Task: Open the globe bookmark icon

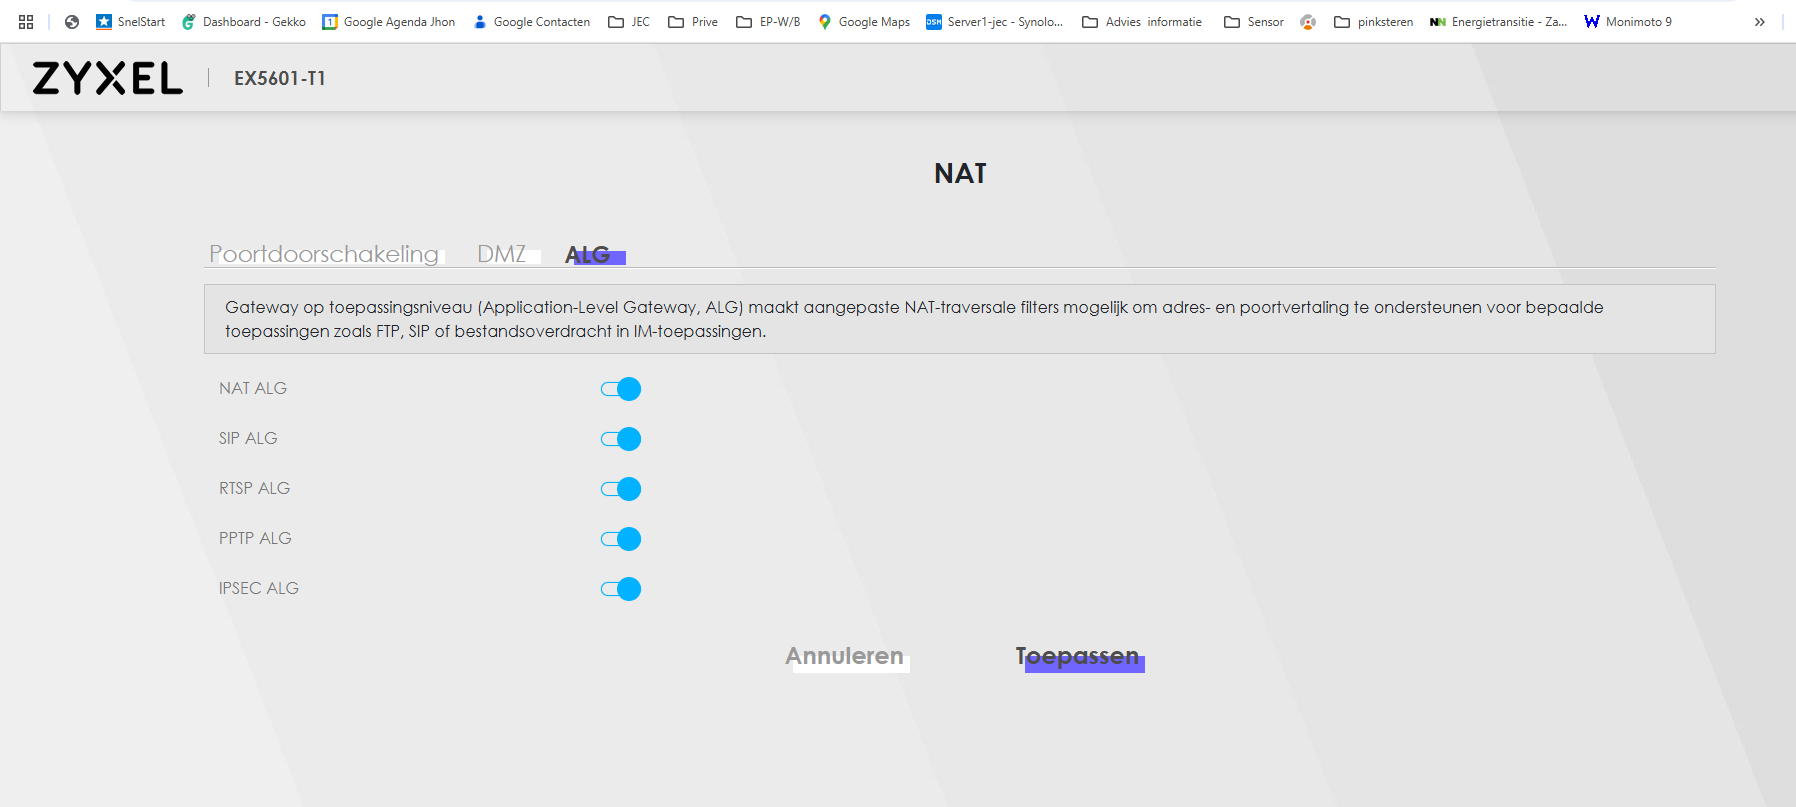Action: [x=72, y=22]
